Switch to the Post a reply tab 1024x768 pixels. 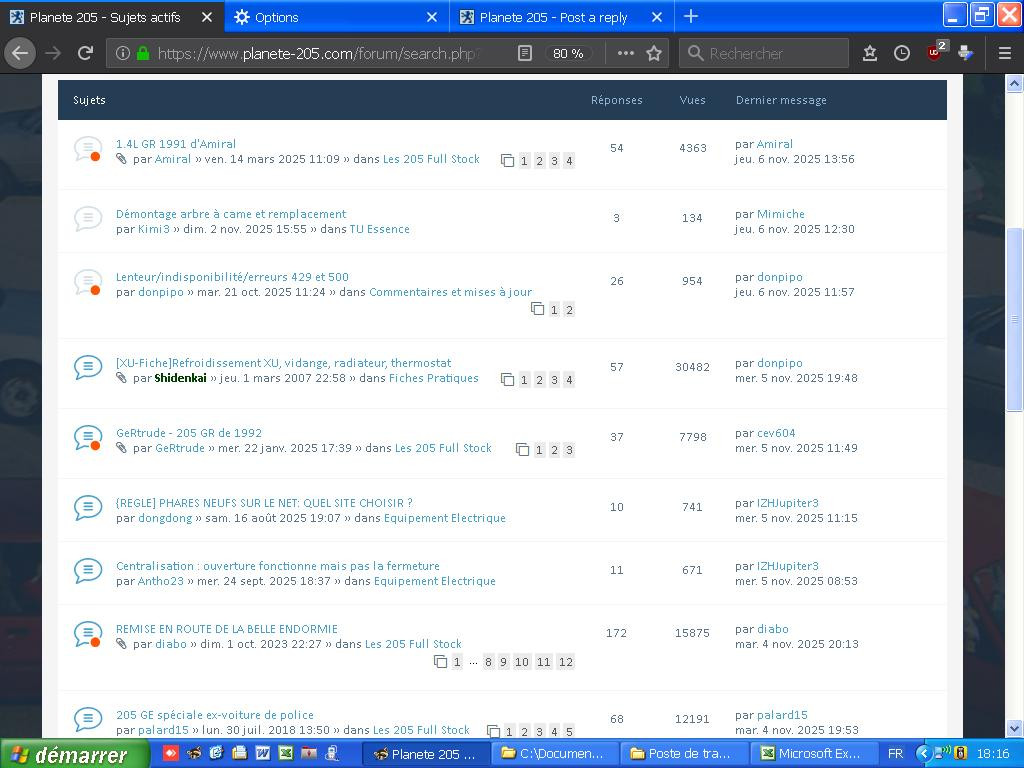point(553,17)
